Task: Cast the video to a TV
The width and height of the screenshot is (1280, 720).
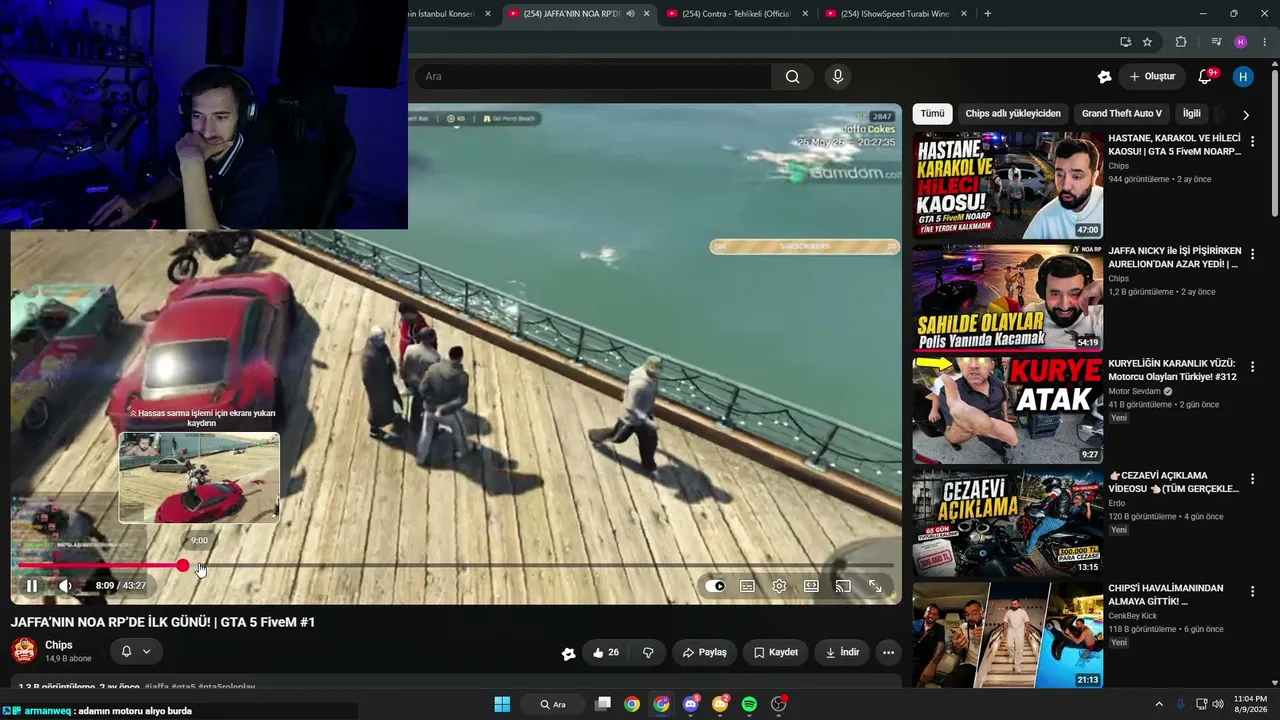Action: [x=843, y=586]
